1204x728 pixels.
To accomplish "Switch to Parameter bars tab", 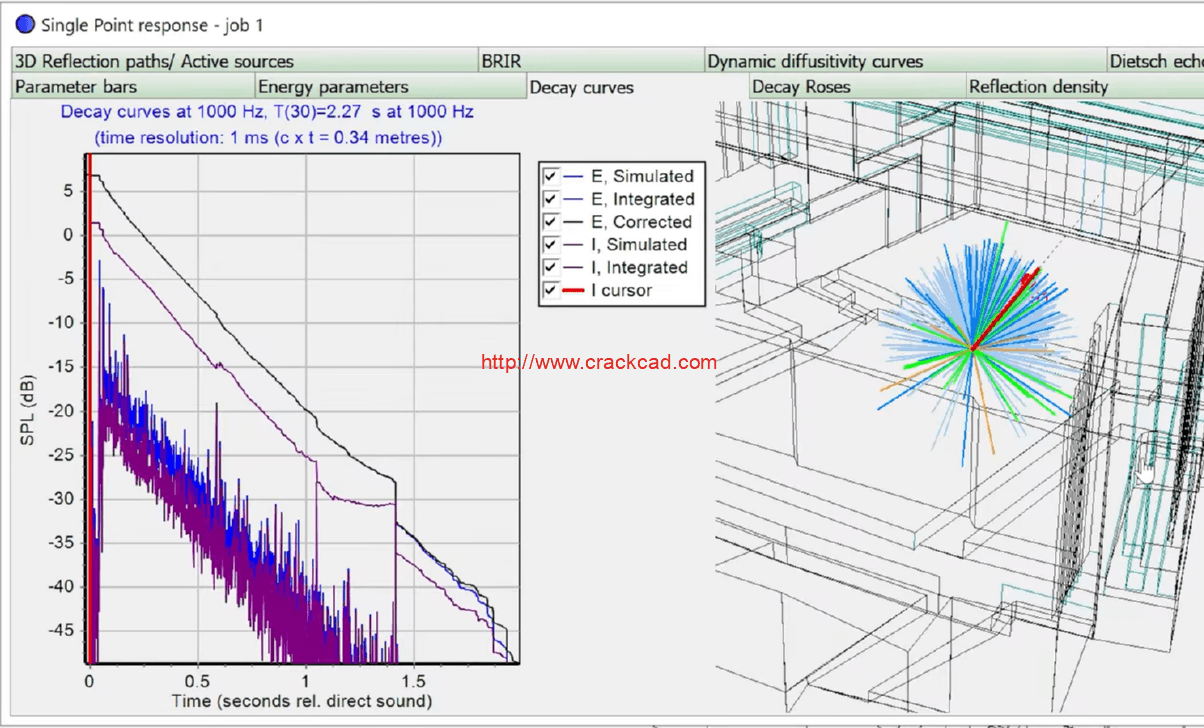I will tap(133, 87).
